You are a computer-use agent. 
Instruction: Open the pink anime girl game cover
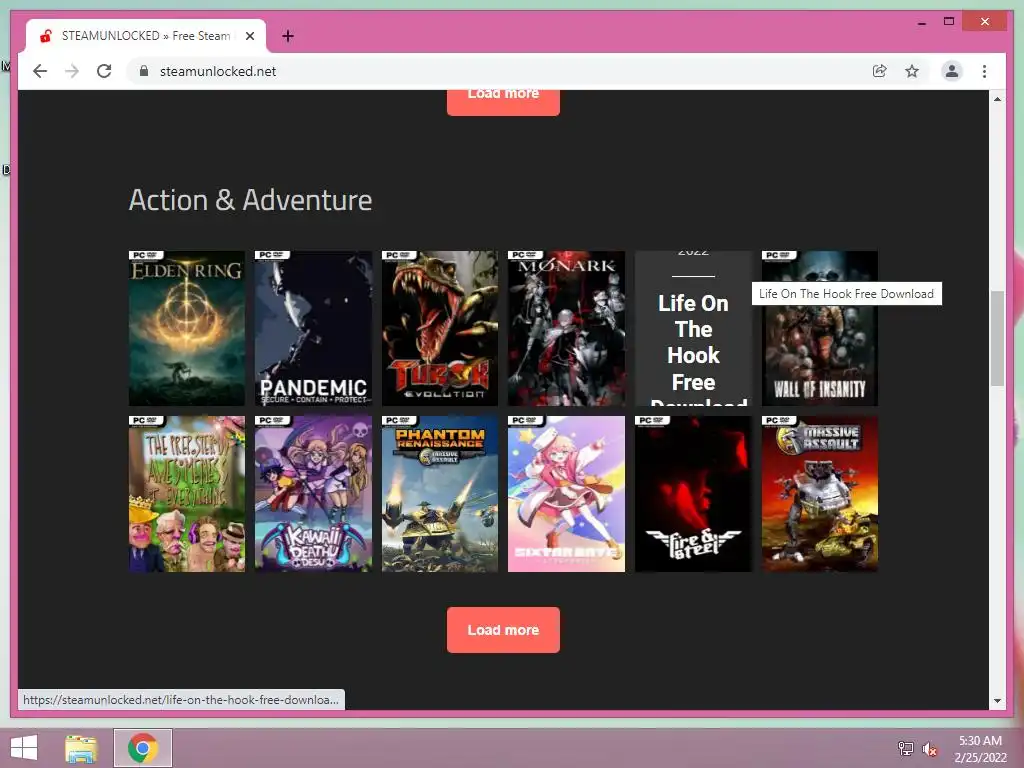tap(566, 494)
